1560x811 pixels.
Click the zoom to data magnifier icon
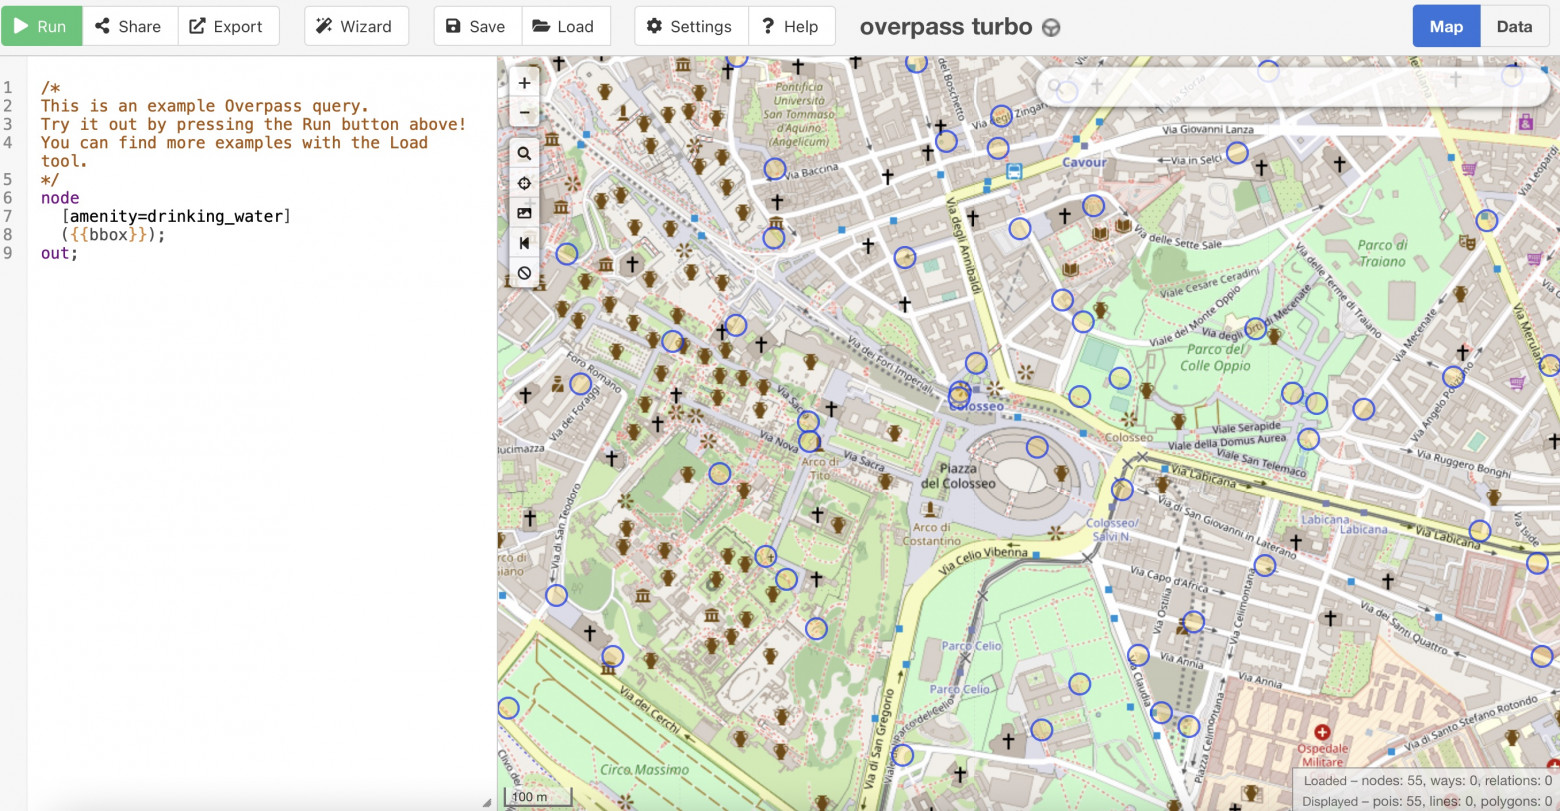click(x=524, y=154)
